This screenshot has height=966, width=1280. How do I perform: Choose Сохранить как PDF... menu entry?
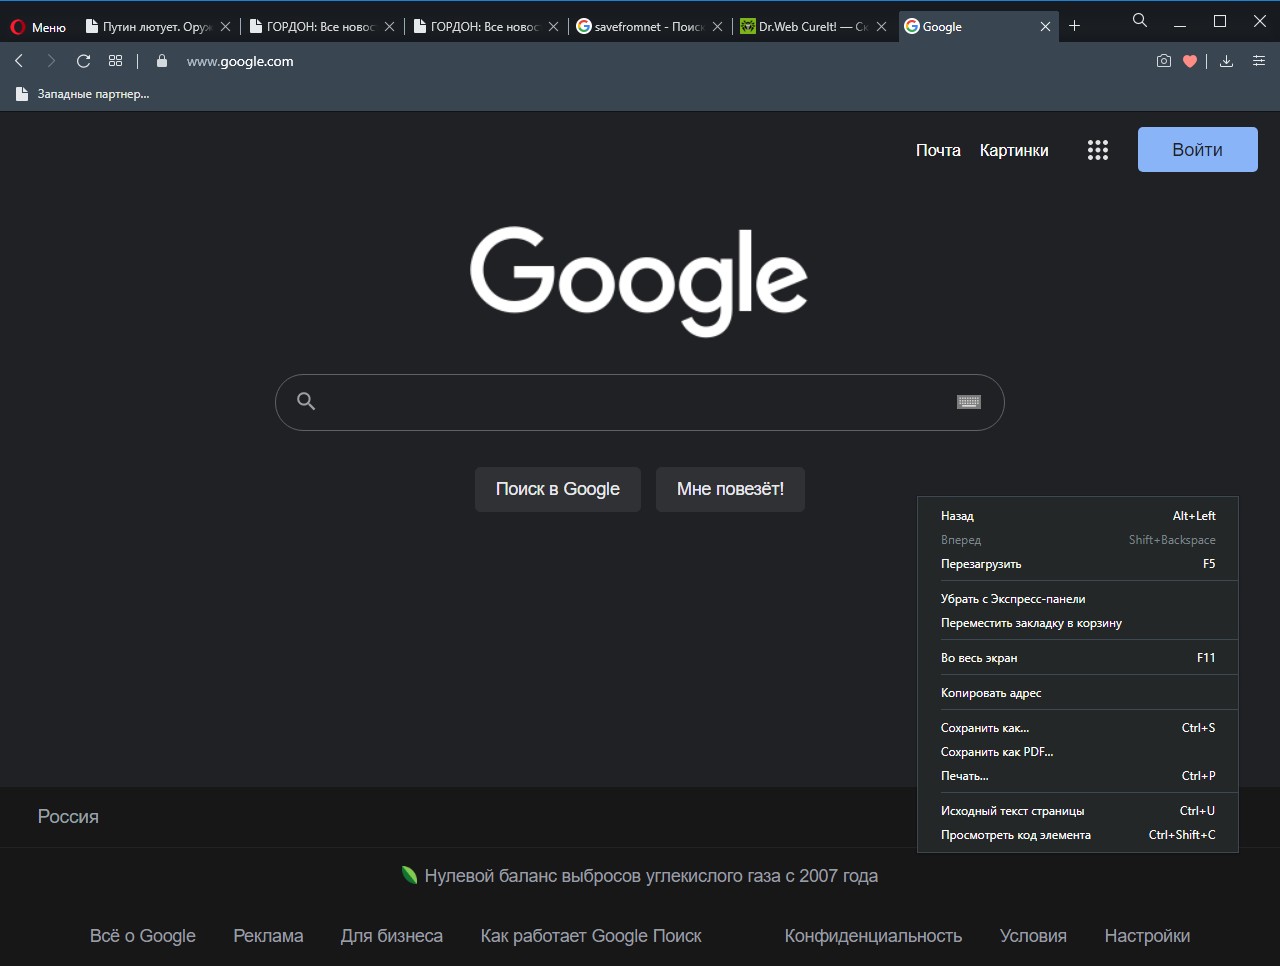click(1078, 752)
